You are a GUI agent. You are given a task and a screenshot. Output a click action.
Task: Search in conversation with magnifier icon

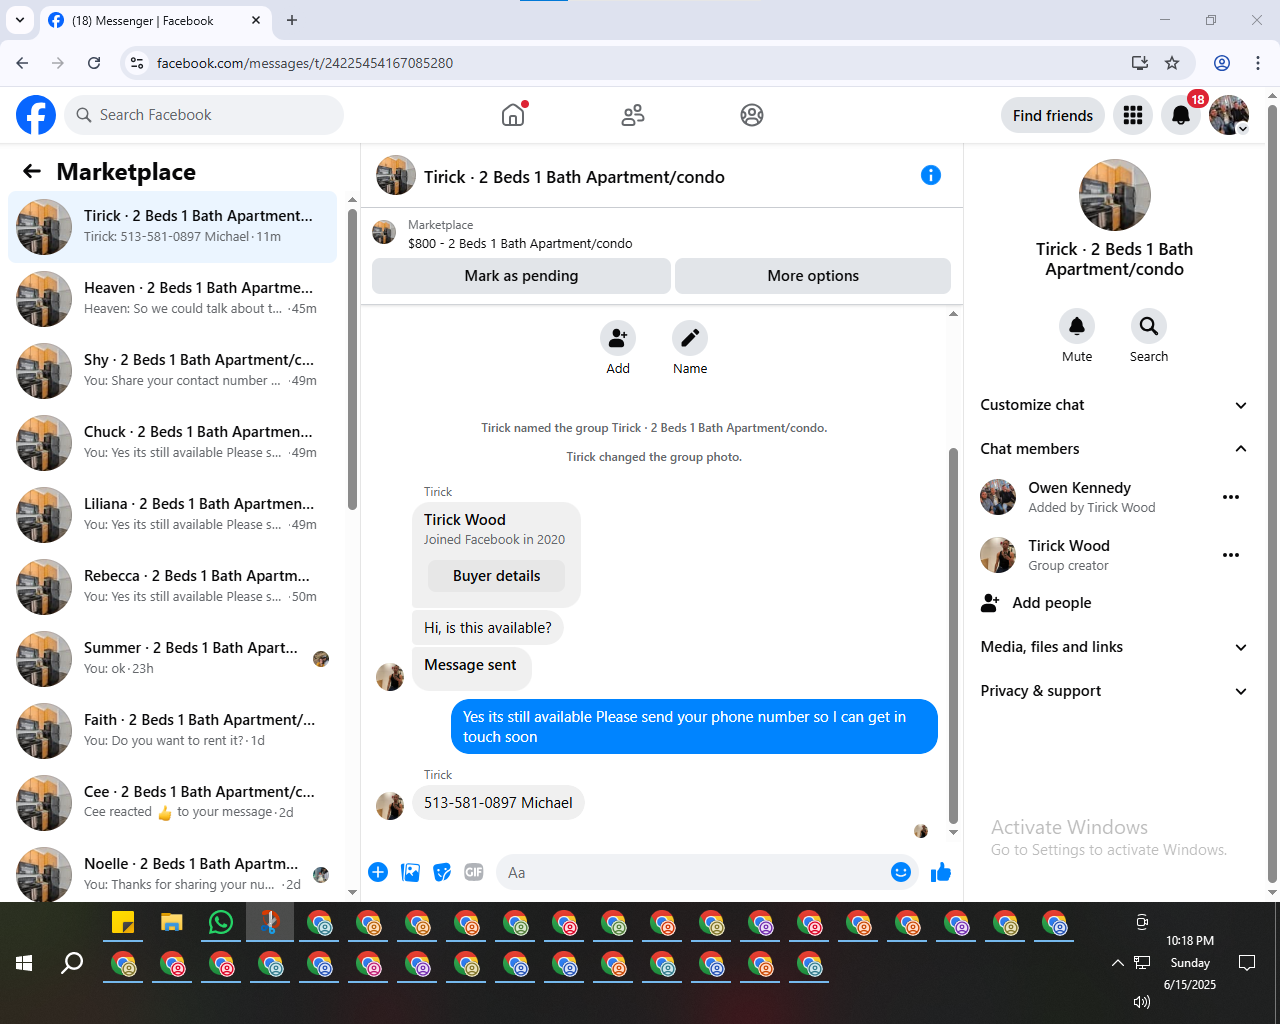pos(1149,326)
